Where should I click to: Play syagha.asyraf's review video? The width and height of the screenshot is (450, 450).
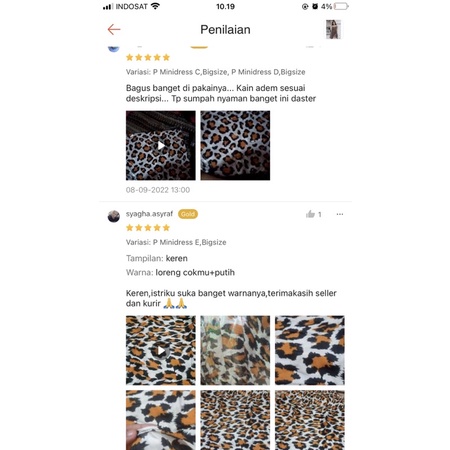click(161, 350)
